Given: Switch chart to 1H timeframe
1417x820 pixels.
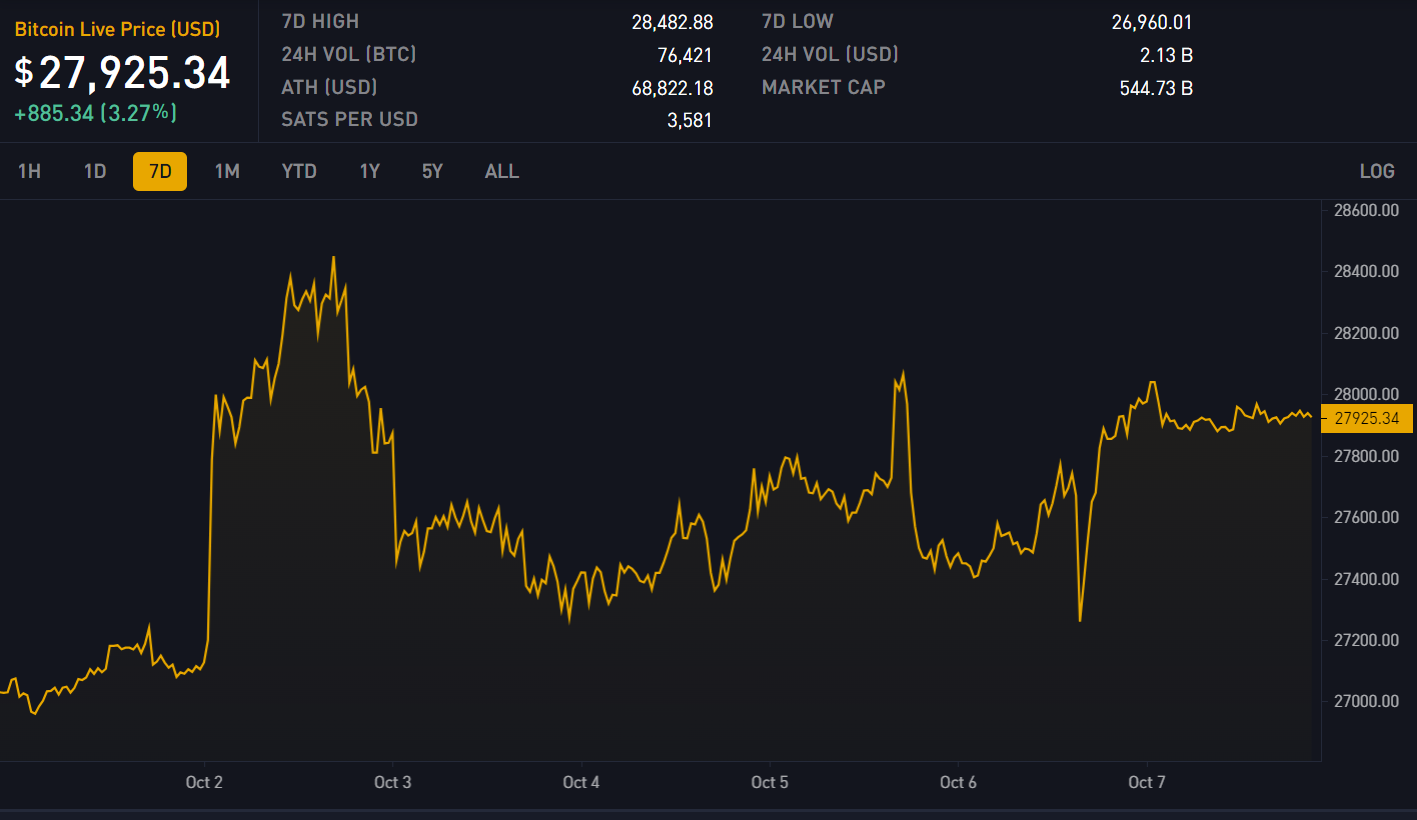Looking at the screenshot, I should (29, 171).
